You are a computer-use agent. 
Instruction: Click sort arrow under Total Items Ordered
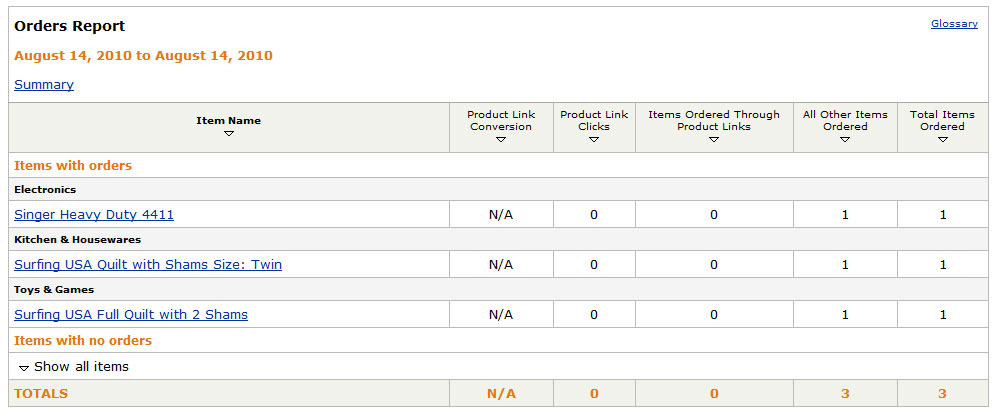[942, 140]
